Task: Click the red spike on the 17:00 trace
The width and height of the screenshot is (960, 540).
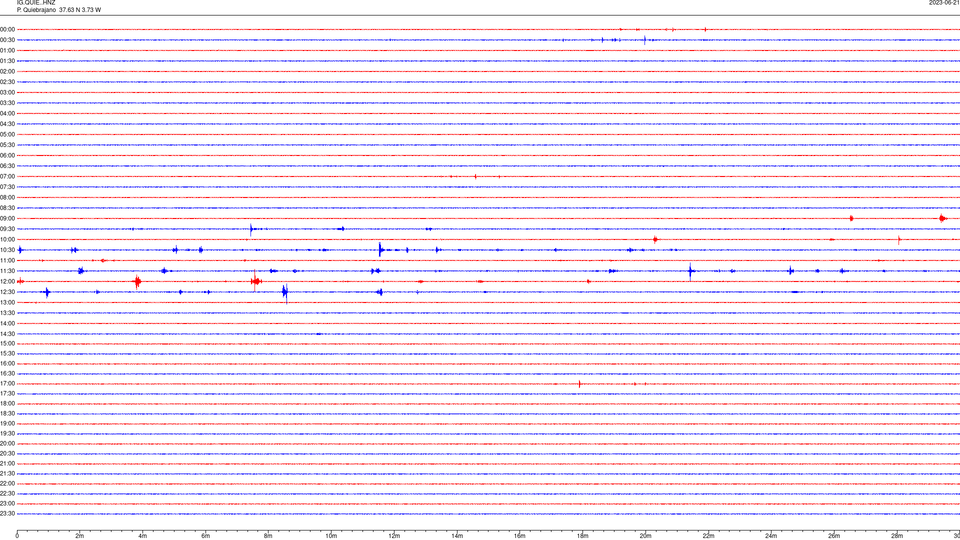Action: click(x=580, y=384)
